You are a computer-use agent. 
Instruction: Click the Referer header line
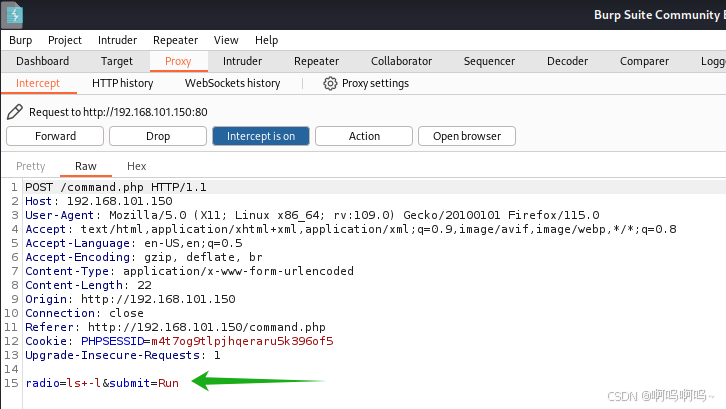pyautogui.click(x=175, y=327)
